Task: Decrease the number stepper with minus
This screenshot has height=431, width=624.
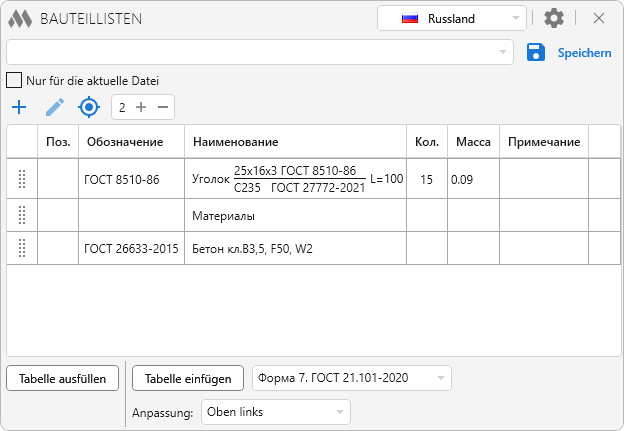Action: [x=162, y=107]
